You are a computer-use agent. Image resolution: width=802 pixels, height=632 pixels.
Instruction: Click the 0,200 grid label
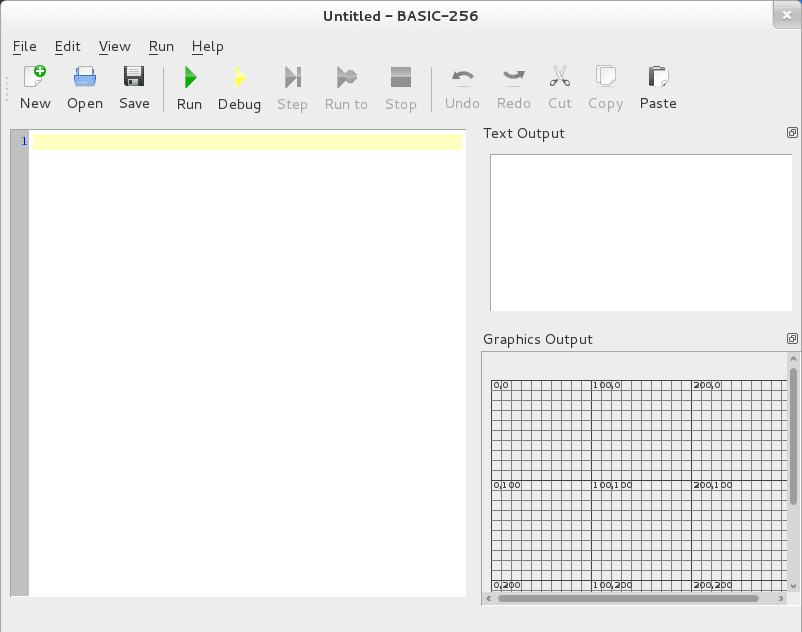coord(507,585)
